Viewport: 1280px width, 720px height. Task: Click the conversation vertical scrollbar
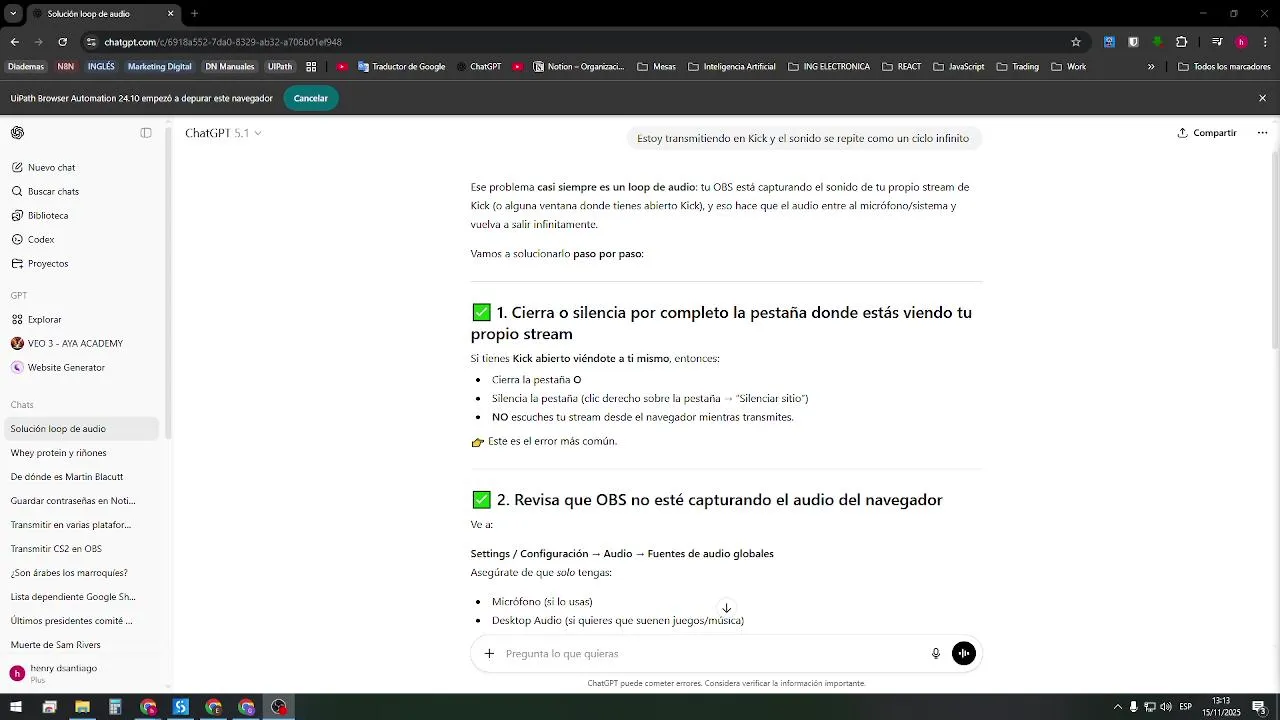[1275, 250]
